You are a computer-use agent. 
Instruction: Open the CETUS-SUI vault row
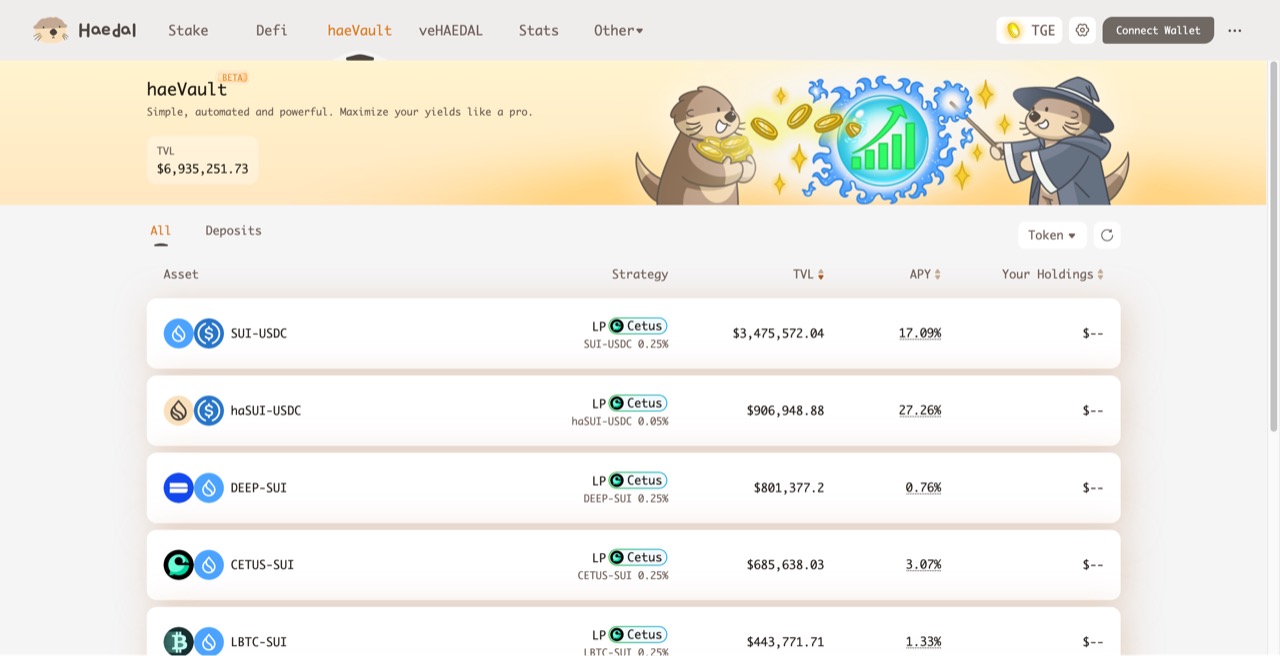pos(633,564)
